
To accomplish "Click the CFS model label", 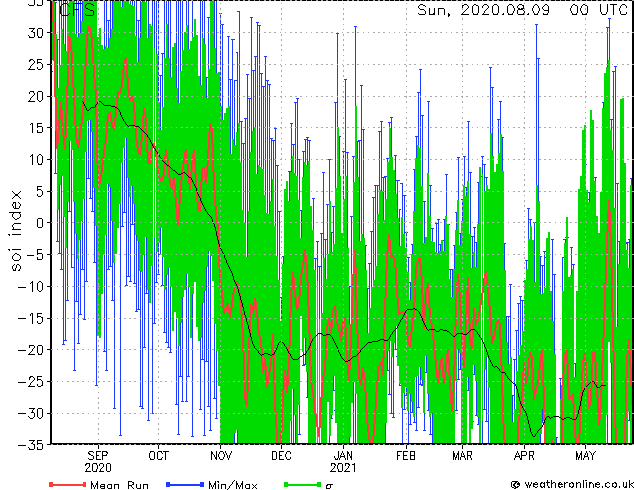I will pyautogui.click(x=77, y=10).
